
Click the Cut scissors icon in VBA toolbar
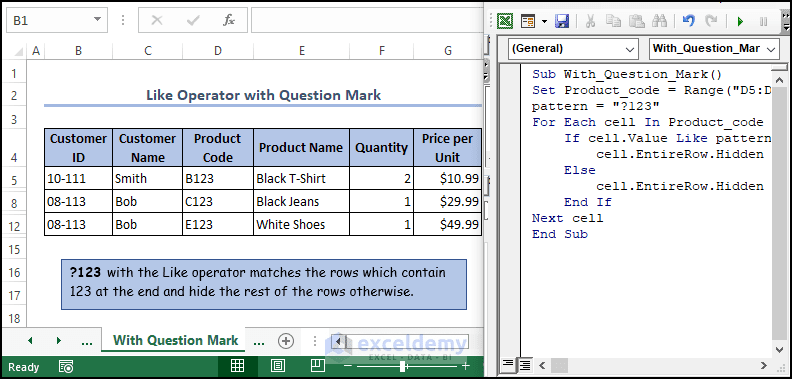coord(590,21)
